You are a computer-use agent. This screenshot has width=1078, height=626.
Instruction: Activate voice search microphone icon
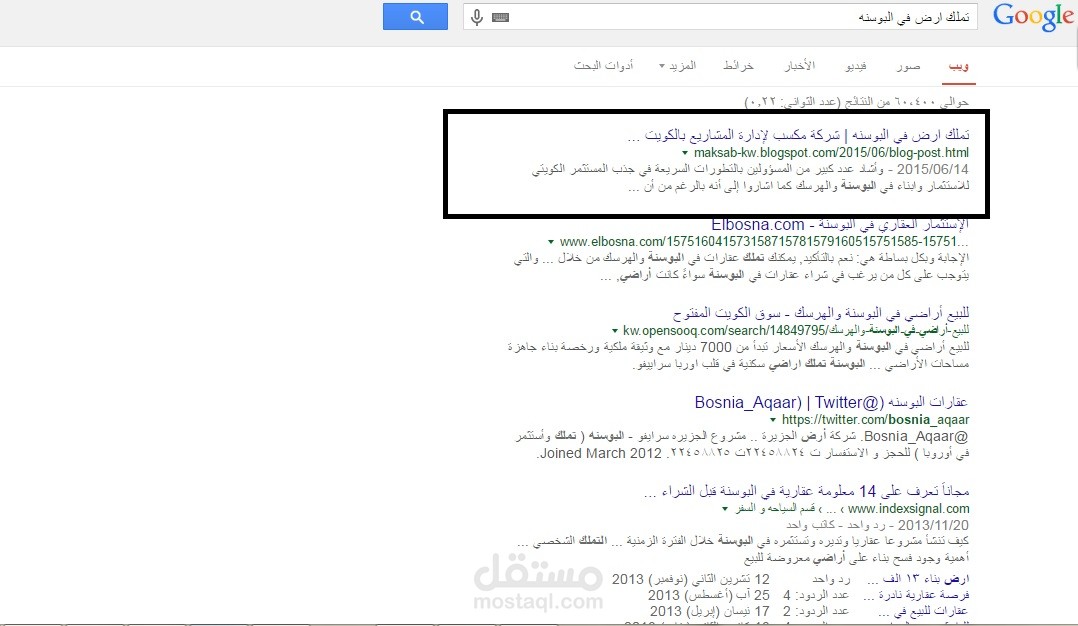(x=477, y=17)
